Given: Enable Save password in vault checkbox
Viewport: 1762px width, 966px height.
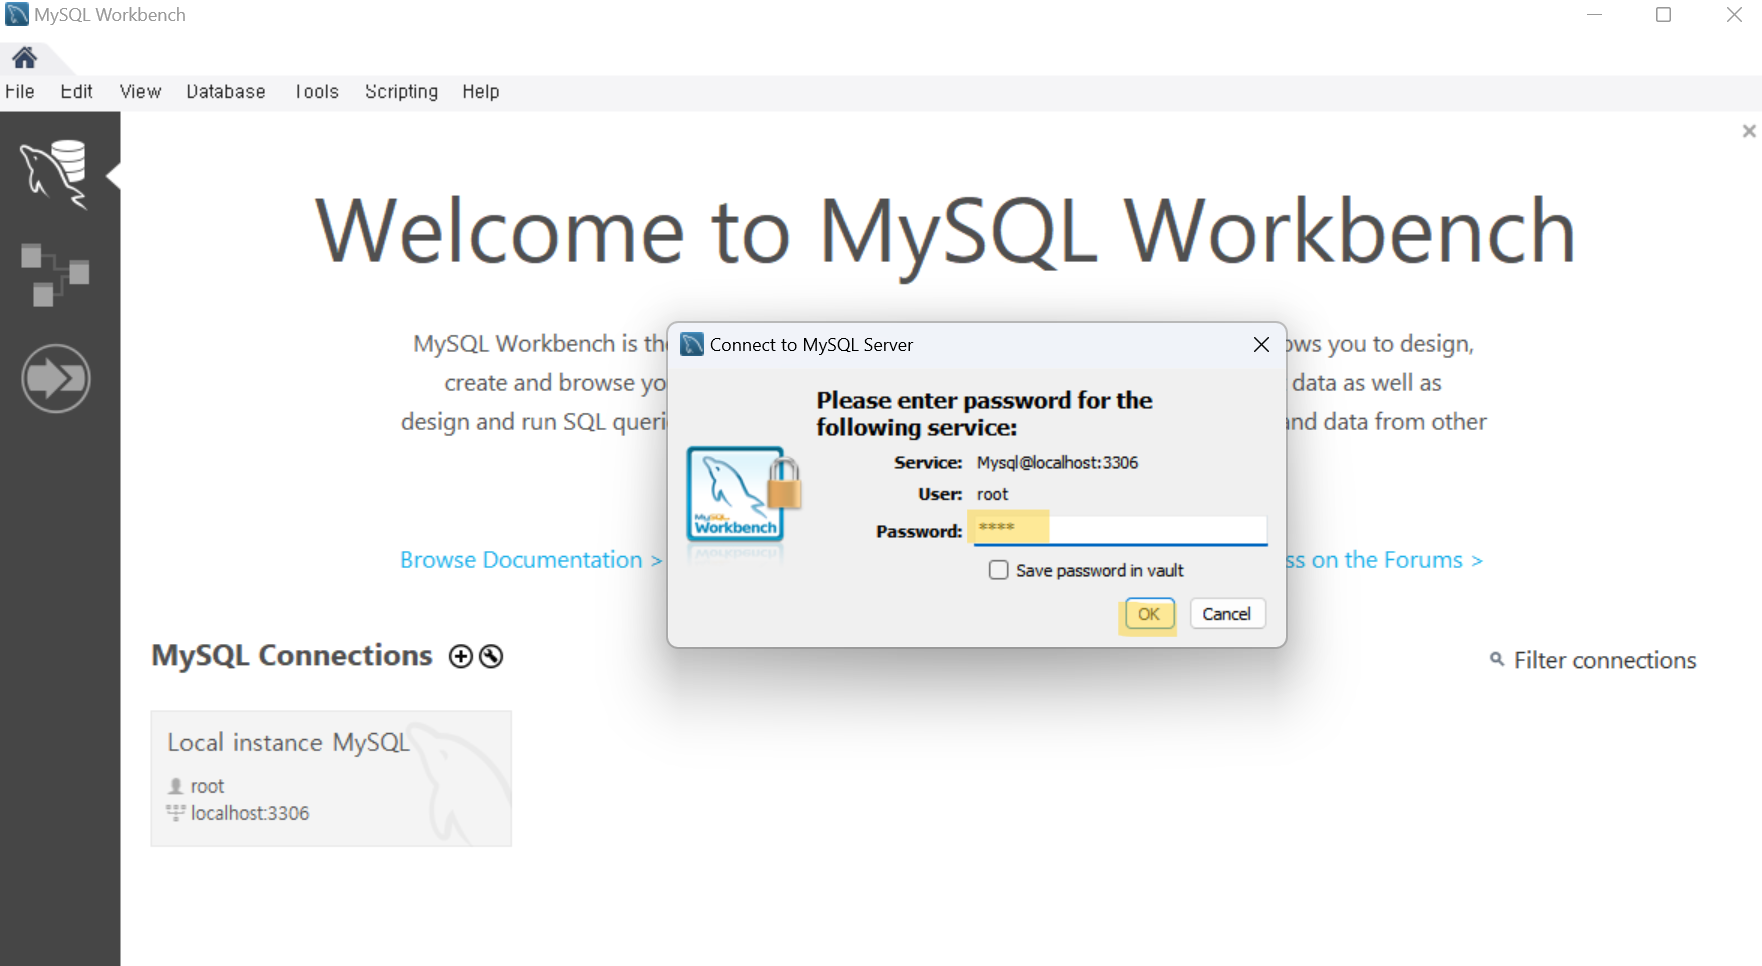Looking at the screenshot, I should click(998, 570).
